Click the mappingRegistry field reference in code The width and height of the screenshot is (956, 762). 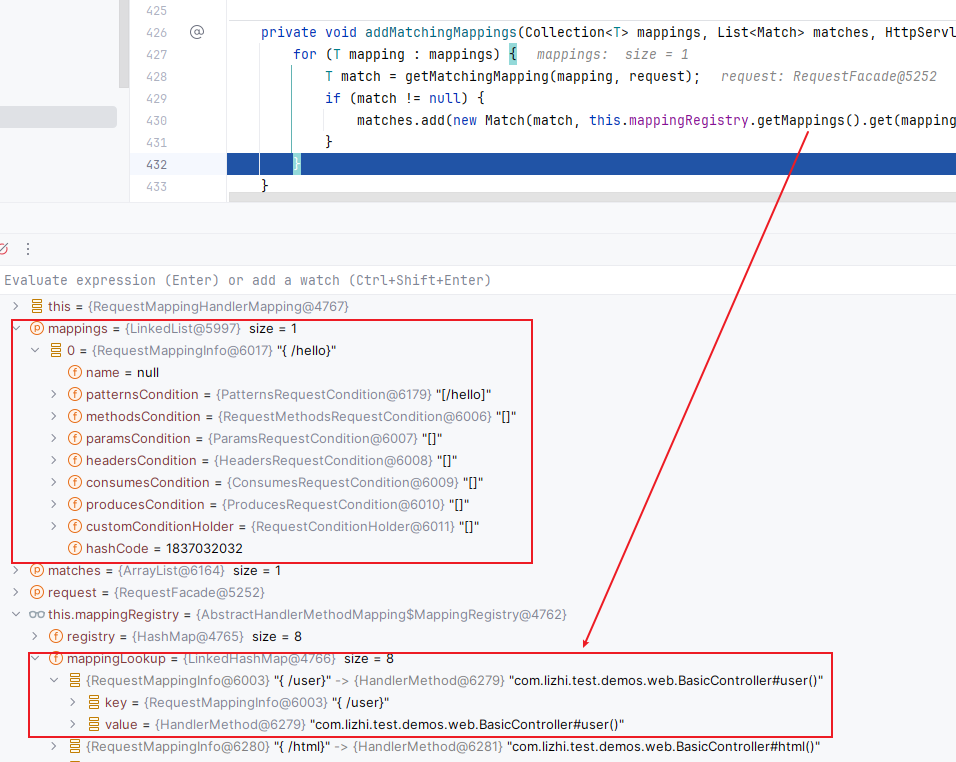pos(688,120)
